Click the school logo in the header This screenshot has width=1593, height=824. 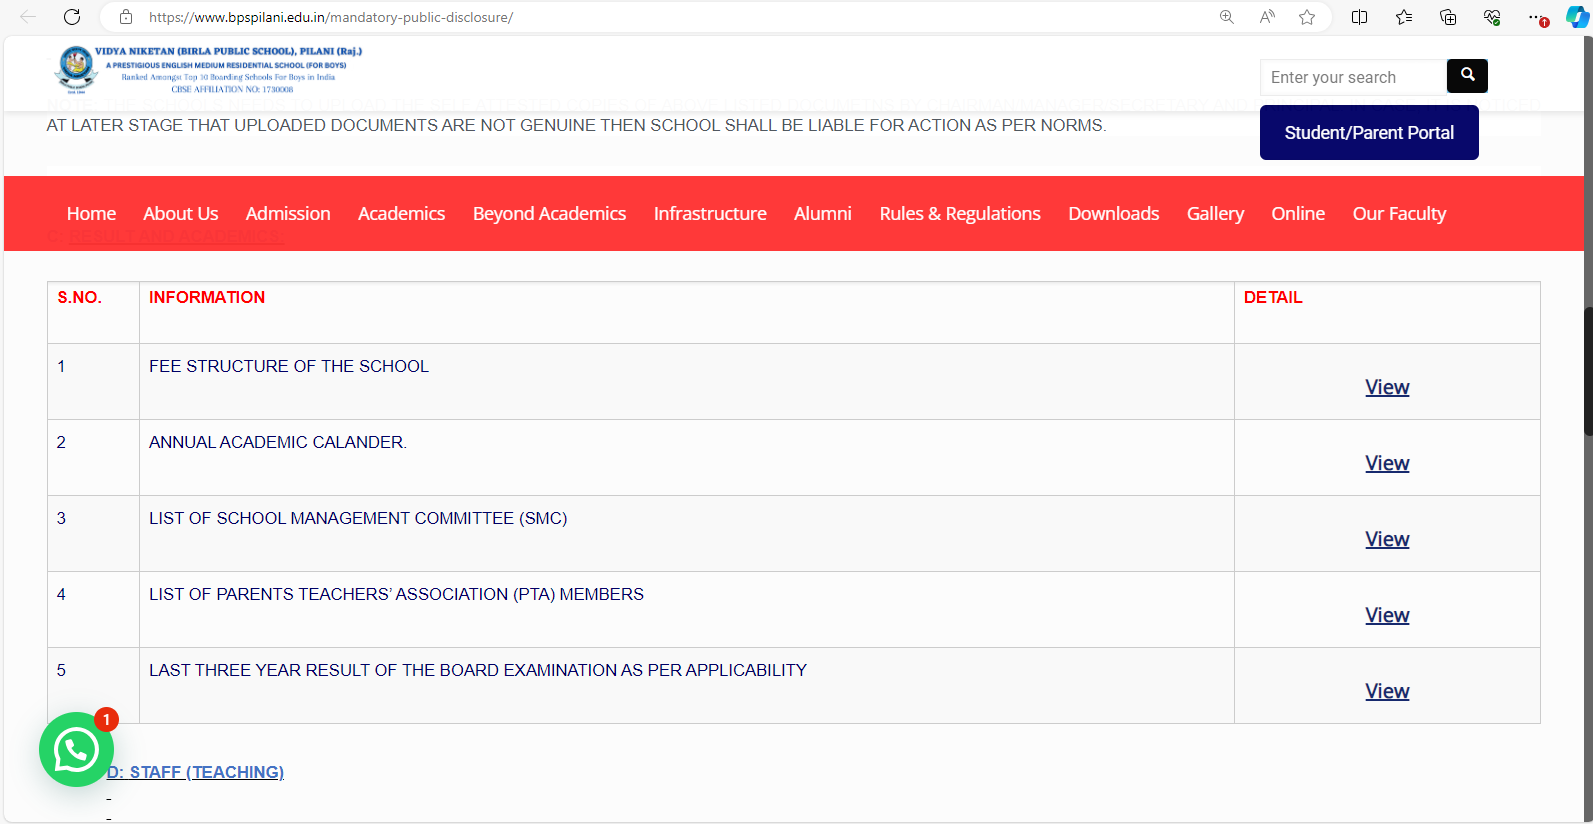coord(76,68)
